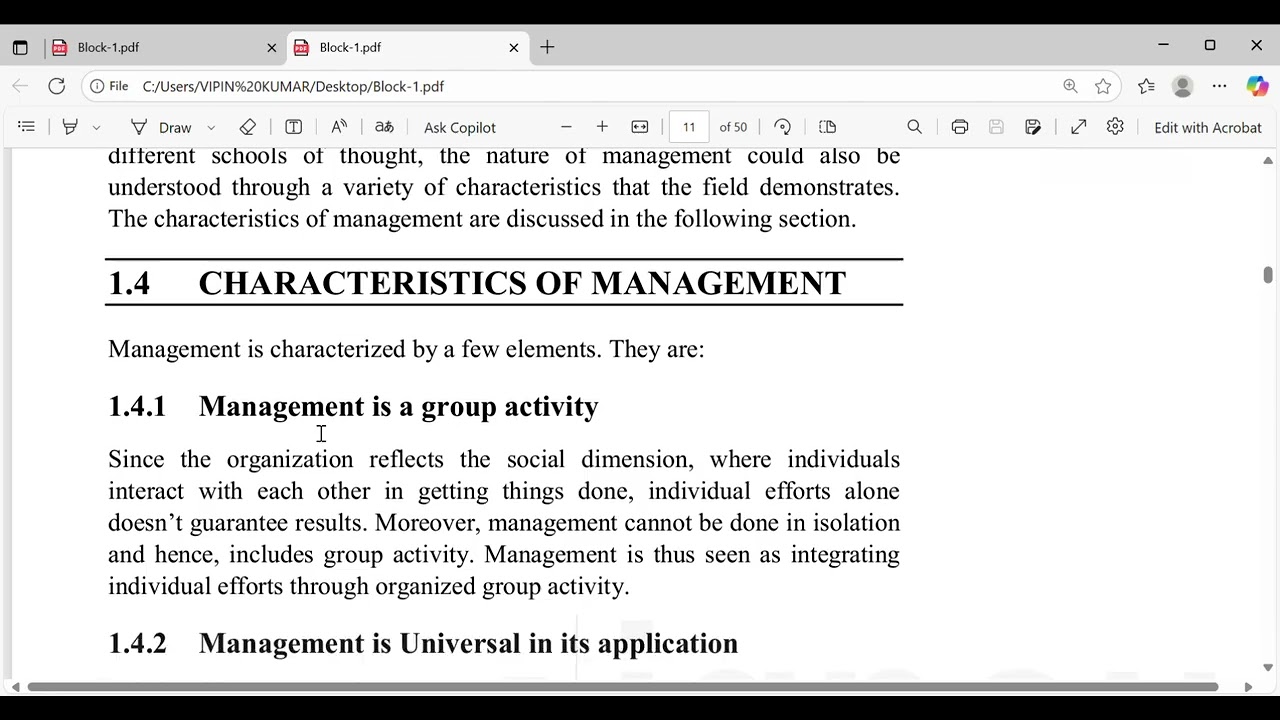Screen dimensions: 1280x720
Task: Click heading 'Management is a group activity'
Action: click(398, 406)
